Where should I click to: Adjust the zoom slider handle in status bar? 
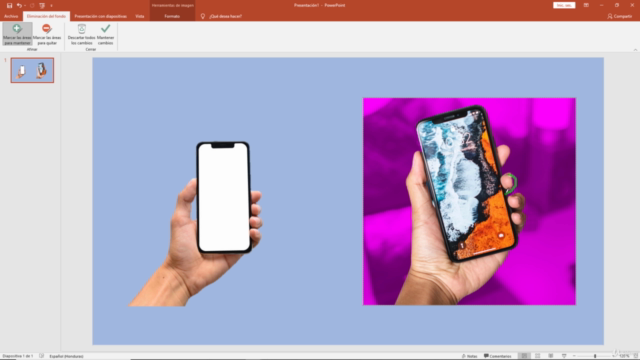[595, 356]
